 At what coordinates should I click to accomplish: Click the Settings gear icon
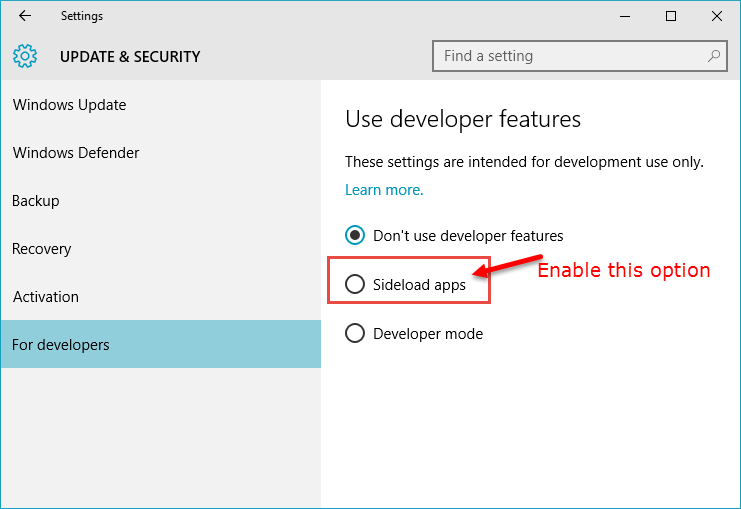[25, 56]
